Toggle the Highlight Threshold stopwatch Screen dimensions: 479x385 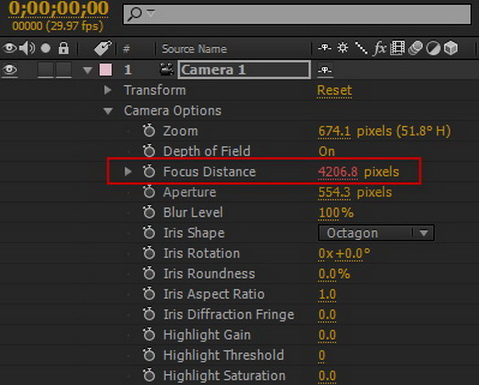tap(149, 355)
